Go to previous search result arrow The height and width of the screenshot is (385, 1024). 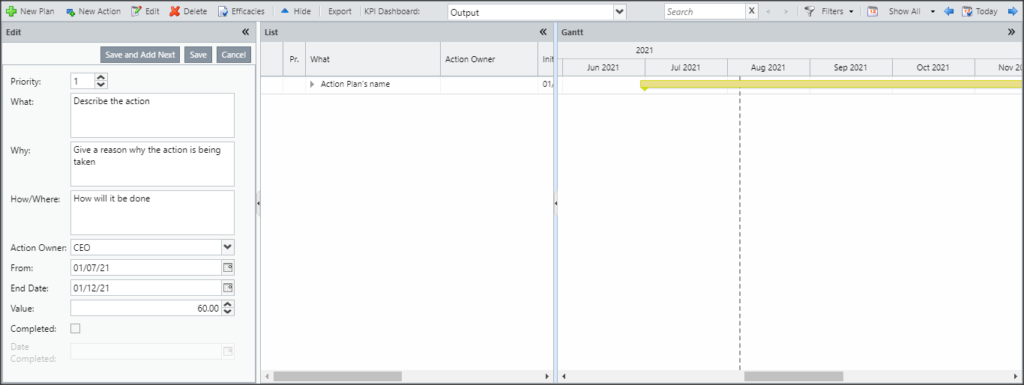pos(769,12)
